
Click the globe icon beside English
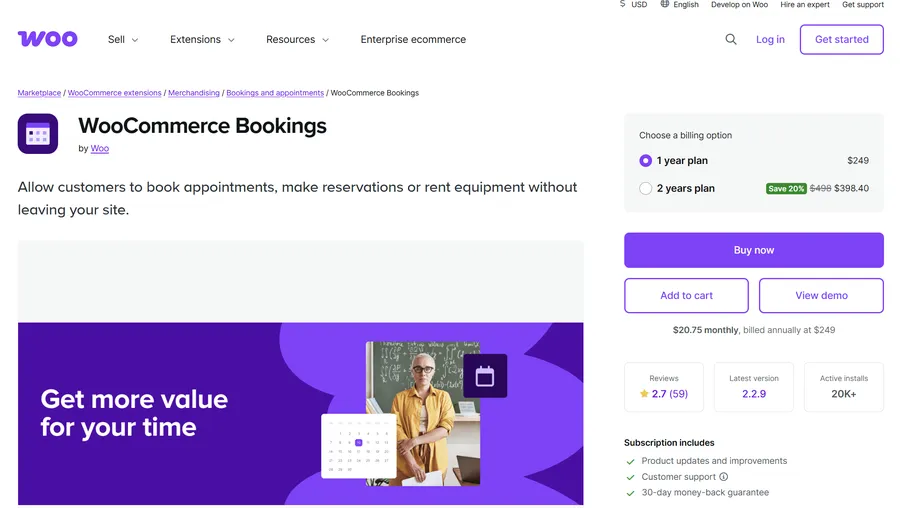click(665, 4)
